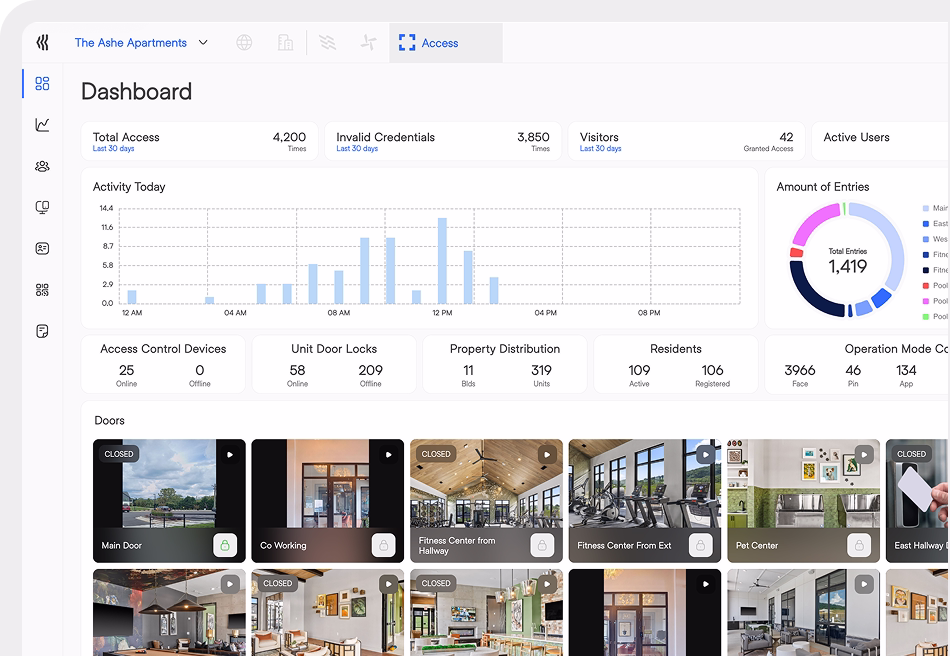The width and height of the screenshot is (950, 656).
Task: Click the dark navy segment of the donut
Action: pos(810,293)
